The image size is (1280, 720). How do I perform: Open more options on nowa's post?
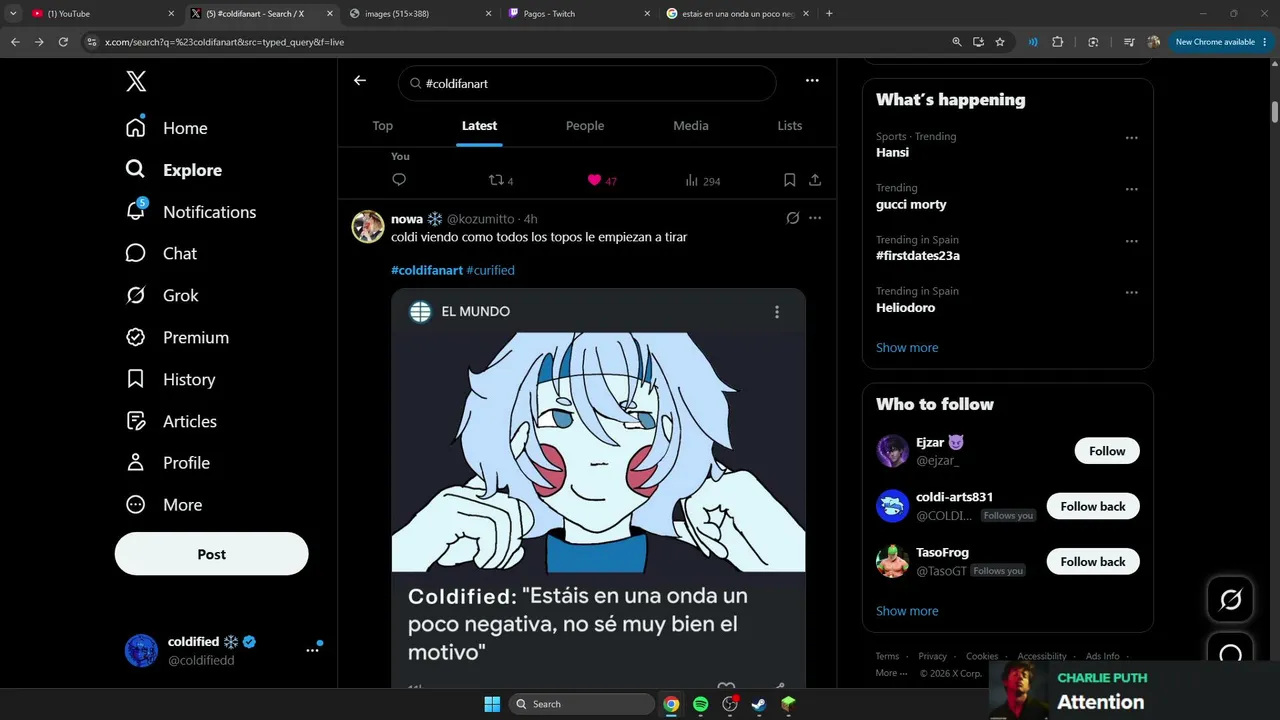point(815,218)
